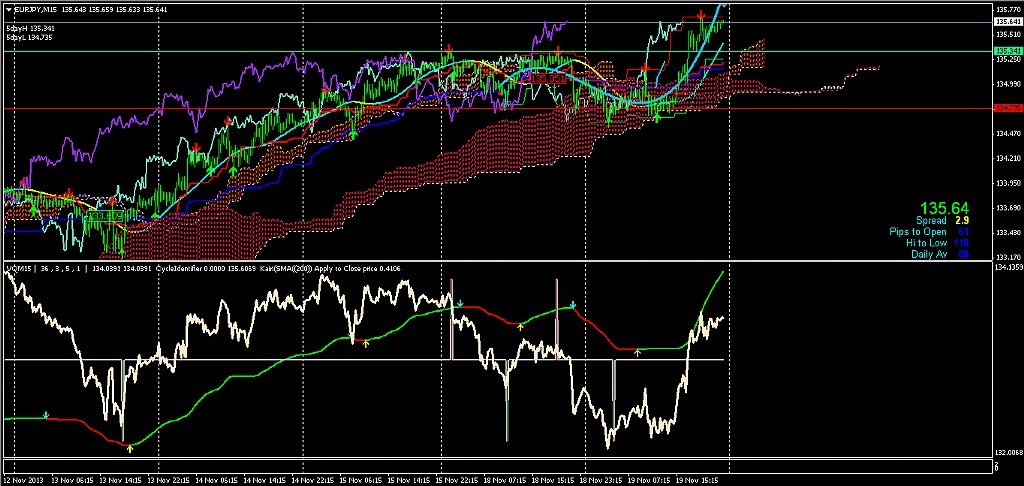Click the red 134.735 price tag
The height and width of the screenshot is (486, 1024).
pyautogui.click(x=1006, y=108)
